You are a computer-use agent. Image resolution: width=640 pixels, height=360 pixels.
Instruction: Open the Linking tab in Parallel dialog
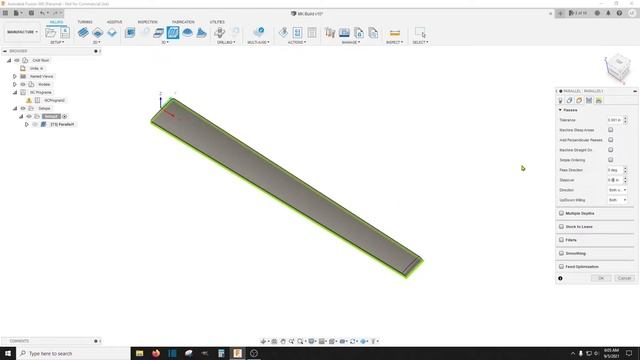coord(599,100)
